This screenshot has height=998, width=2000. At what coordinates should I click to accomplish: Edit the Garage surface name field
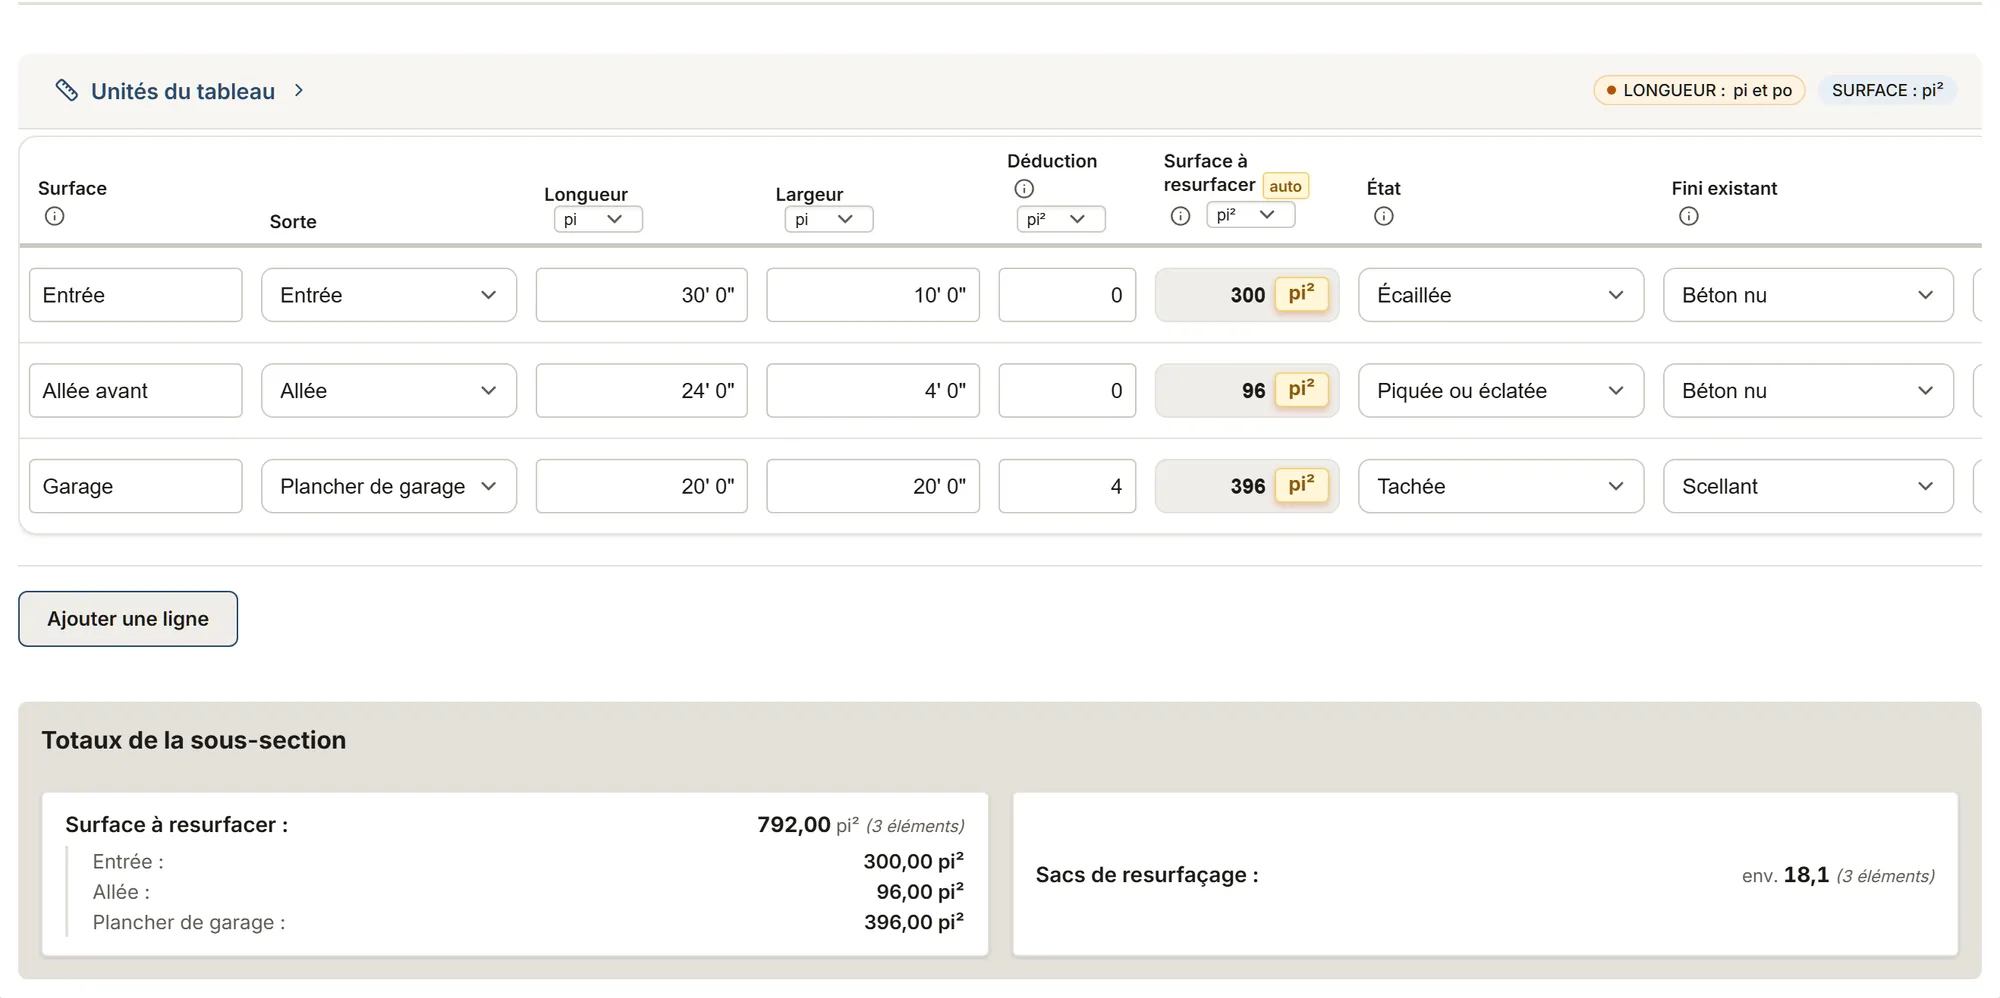(136, 486)
